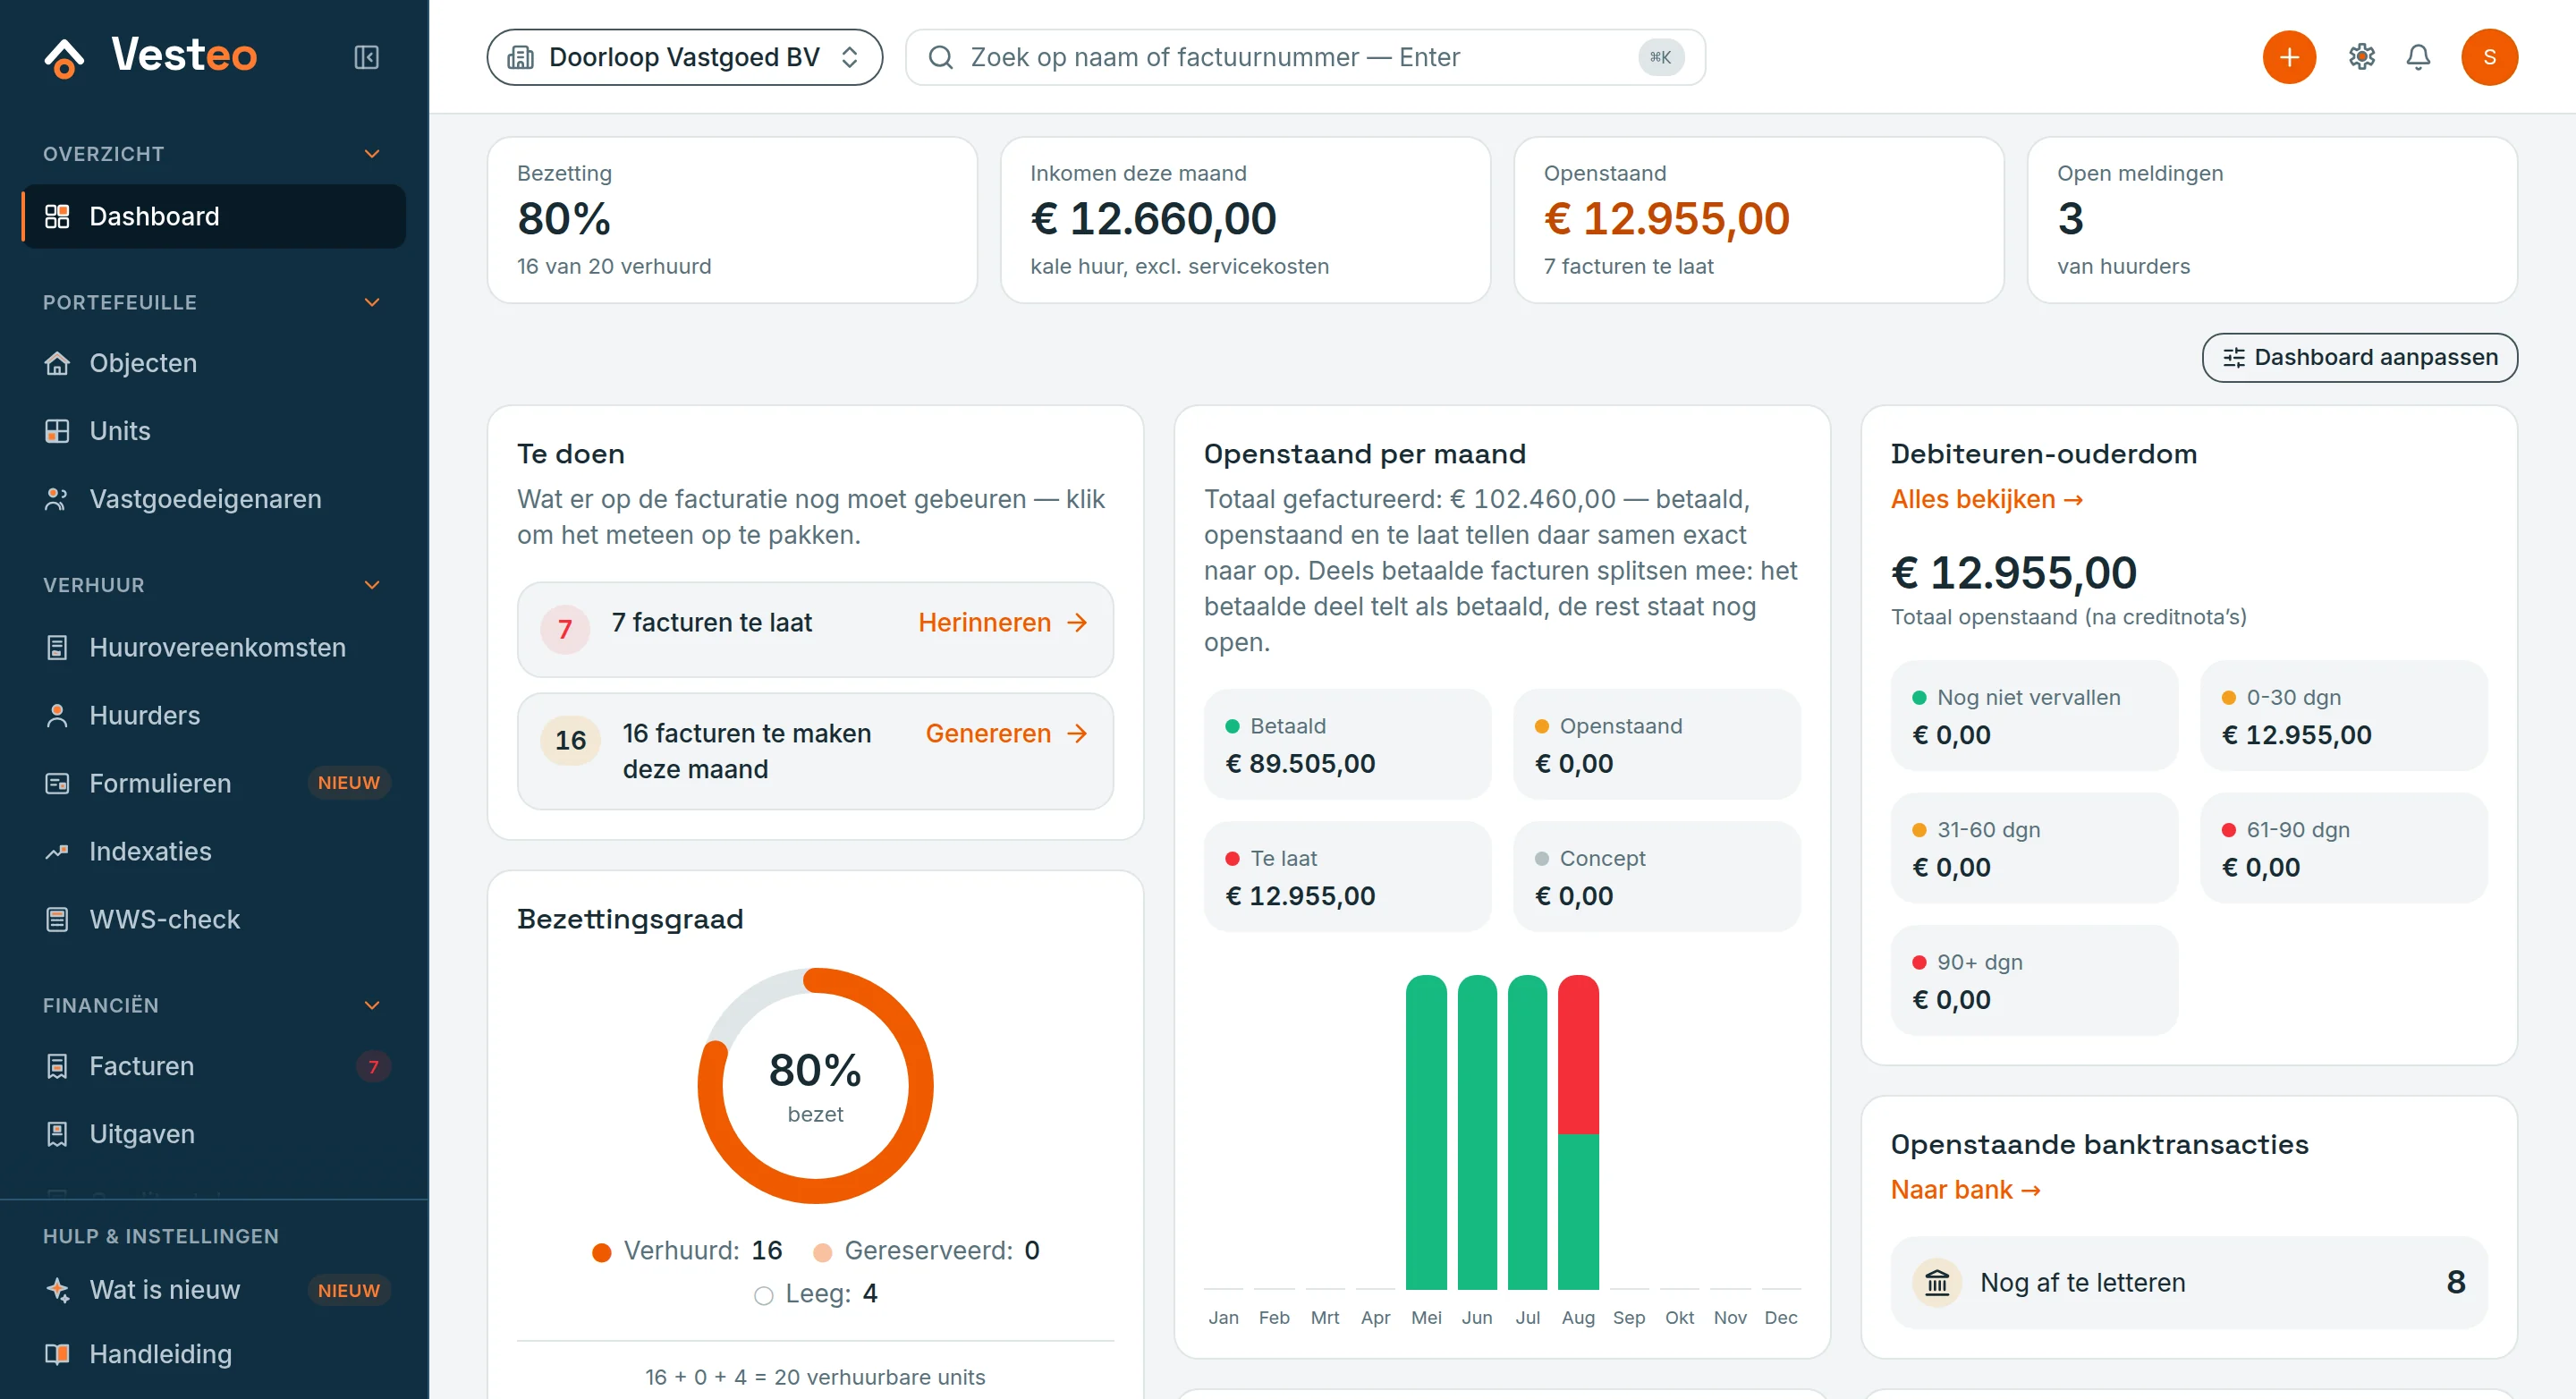Click Dashboard aanpassen button
The width and height of the screenshot is (2576, 1399).
click(2359, 357)
